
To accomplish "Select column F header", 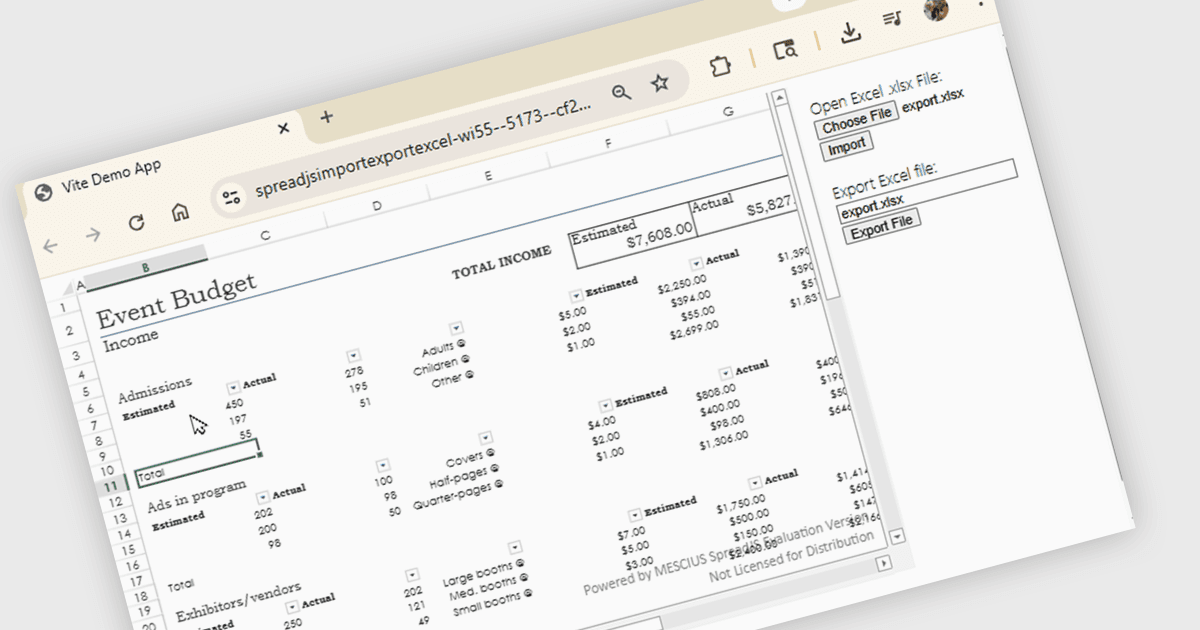I will tap(608, 145).
